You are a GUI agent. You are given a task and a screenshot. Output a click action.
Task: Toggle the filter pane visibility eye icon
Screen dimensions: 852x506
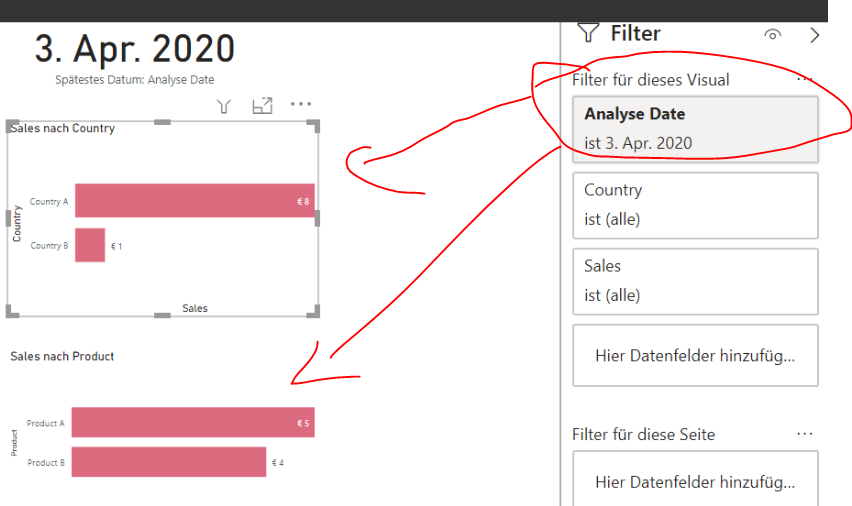pyautogui.click(x=772, y=35)
